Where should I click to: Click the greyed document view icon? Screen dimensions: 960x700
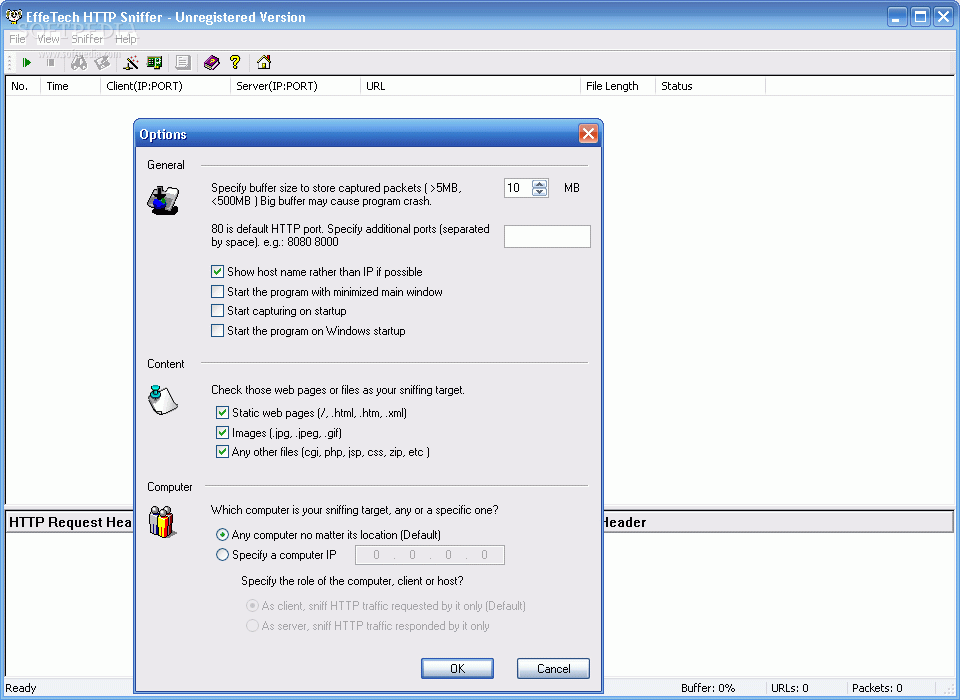coord(182,62)
